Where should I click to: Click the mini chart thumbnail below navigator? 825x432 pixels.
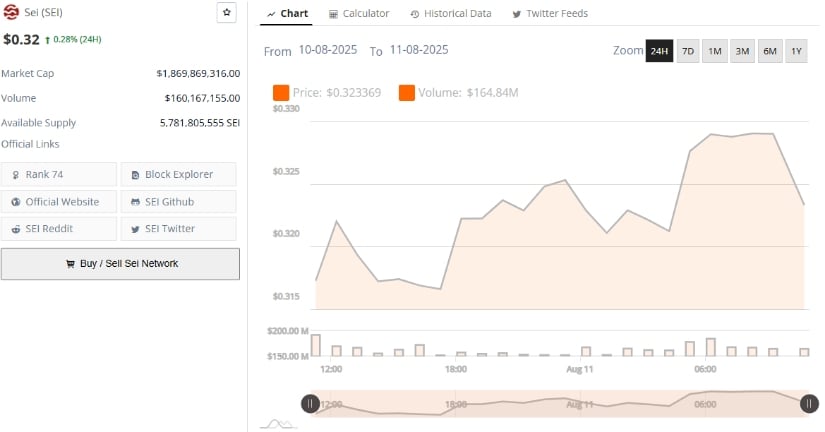pyautogui.click(x=278, y=424)
